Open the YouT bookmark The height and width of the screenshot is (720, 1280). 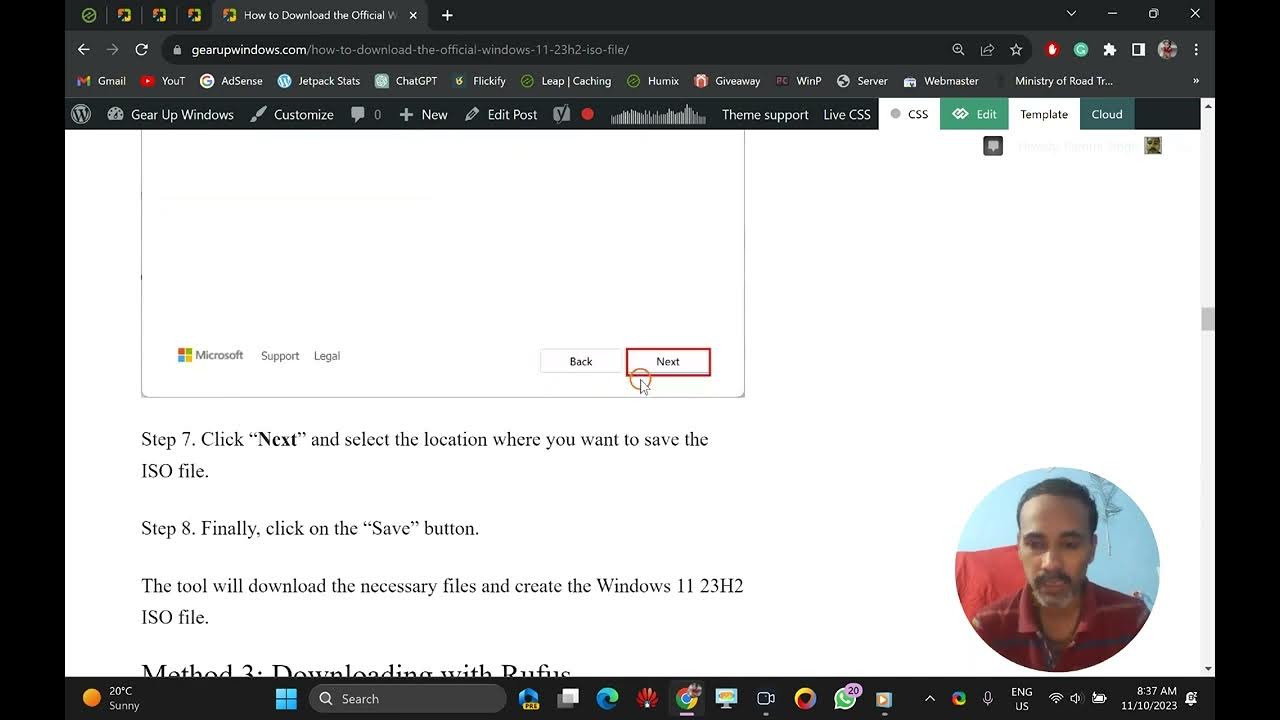click(x=163, y=81)
